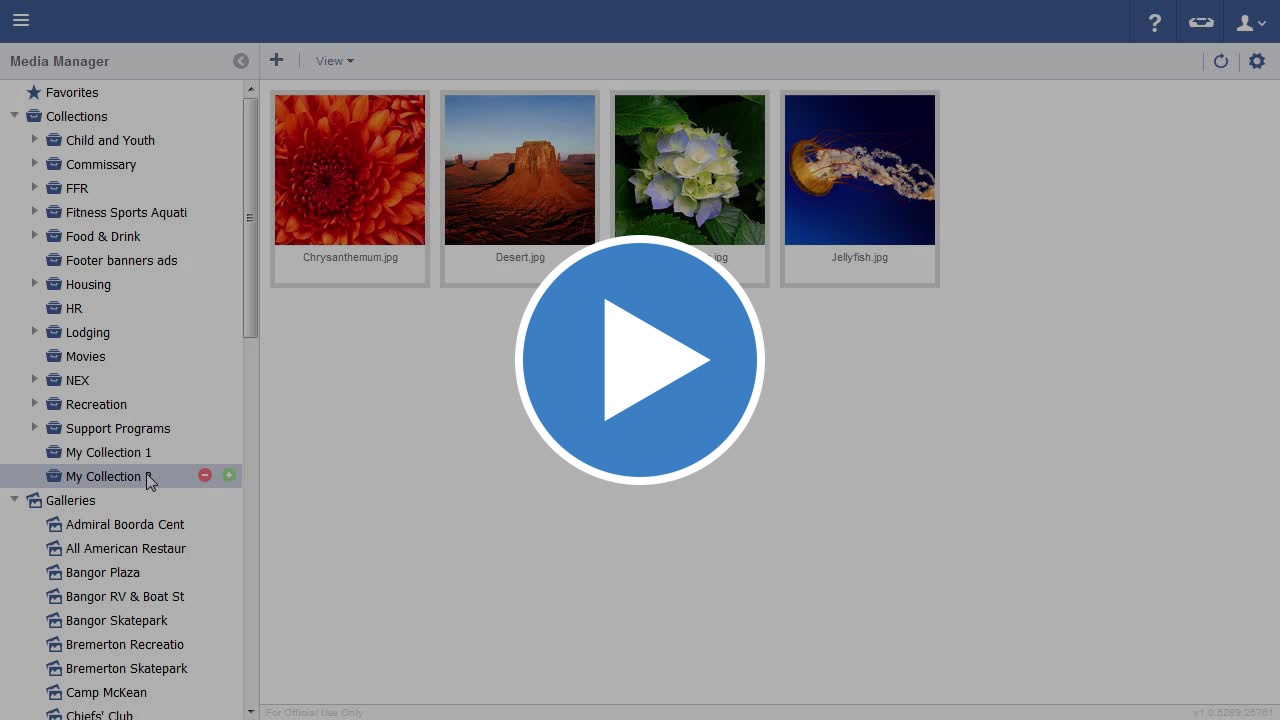The height and width of the screenshot is (720, 1280).
Task: Click the sidebar scroll down arrow
Action: coord(250,712)
